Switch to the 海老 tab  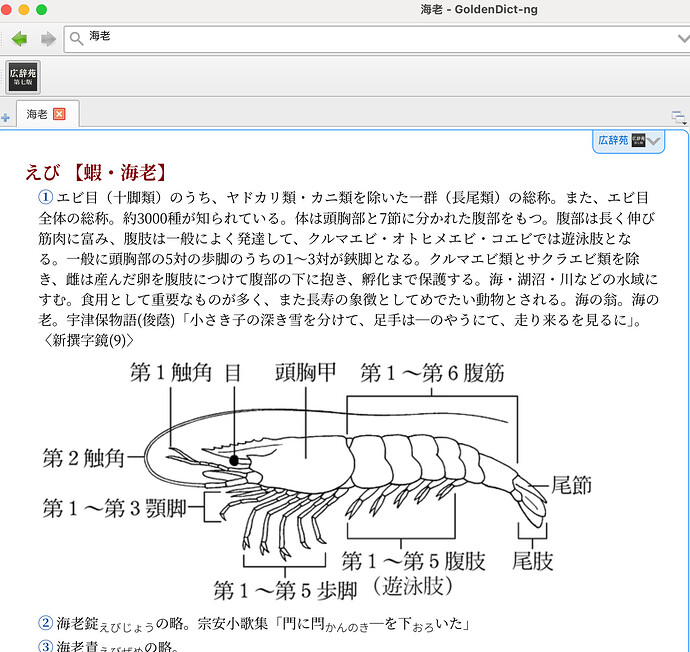48,114
